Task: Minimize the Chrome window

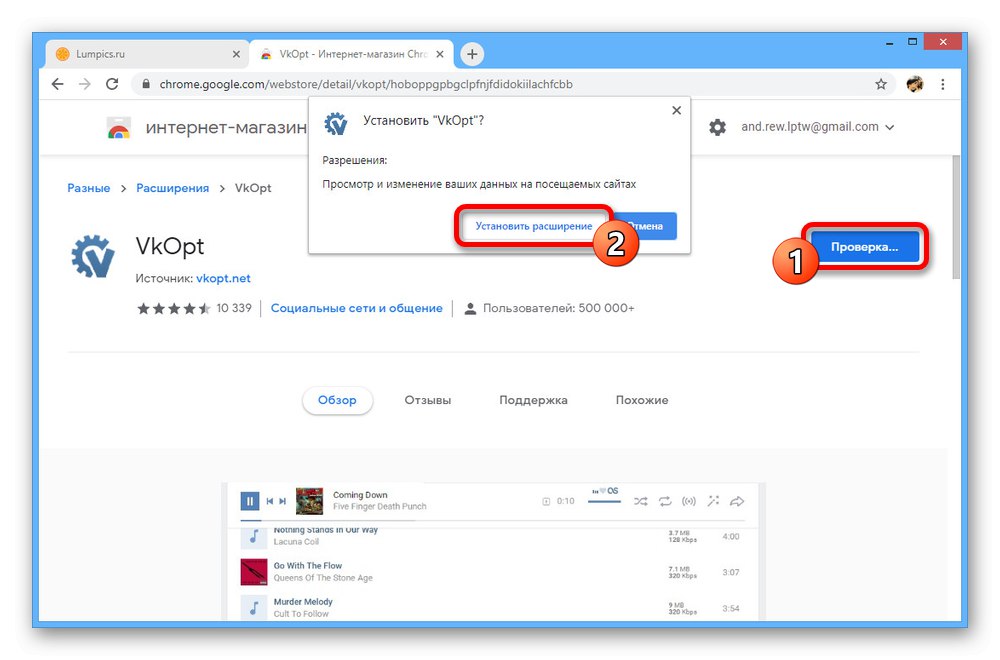Action: point(890,43)
